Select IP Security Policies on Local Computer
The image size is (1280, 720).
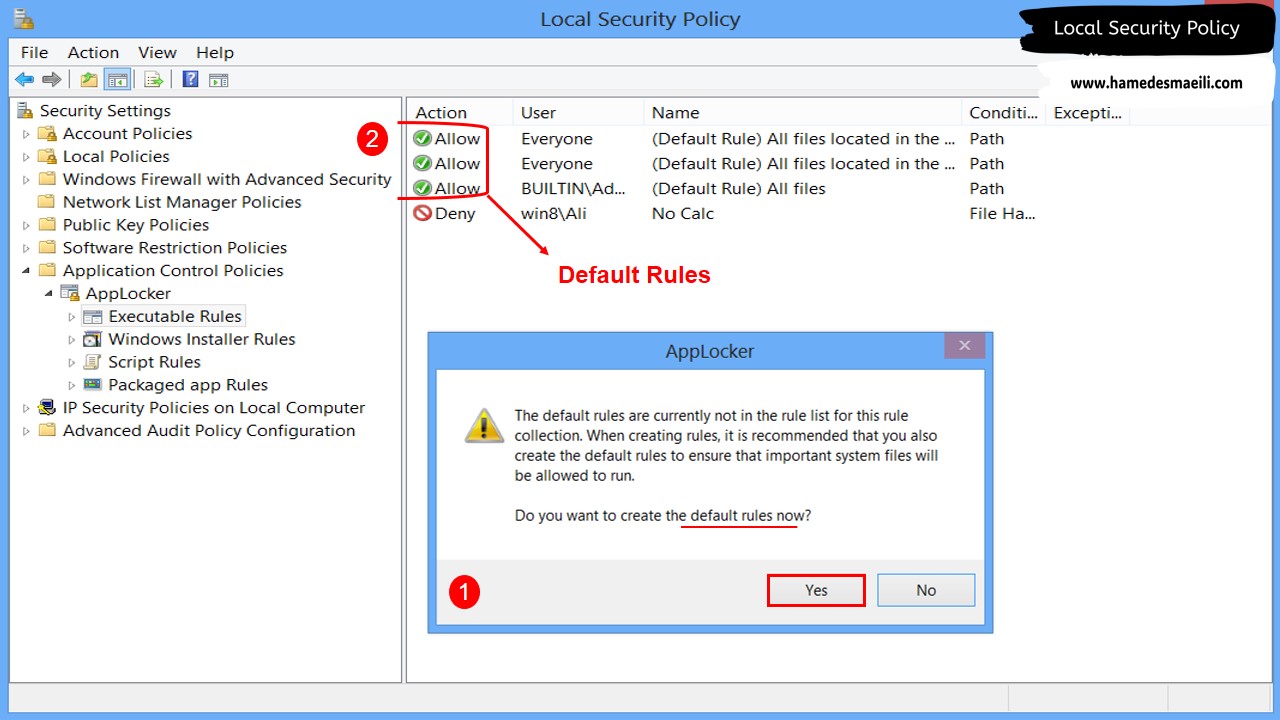tap(214, 408)
